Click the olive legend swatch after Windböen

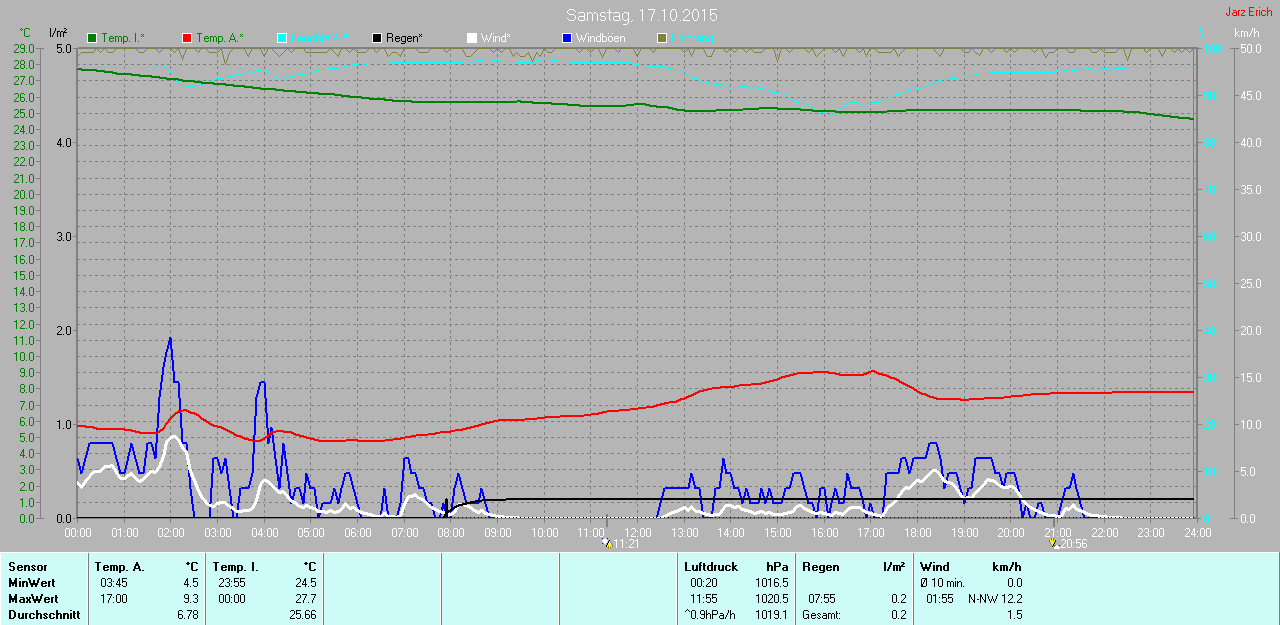coord(661,38)
